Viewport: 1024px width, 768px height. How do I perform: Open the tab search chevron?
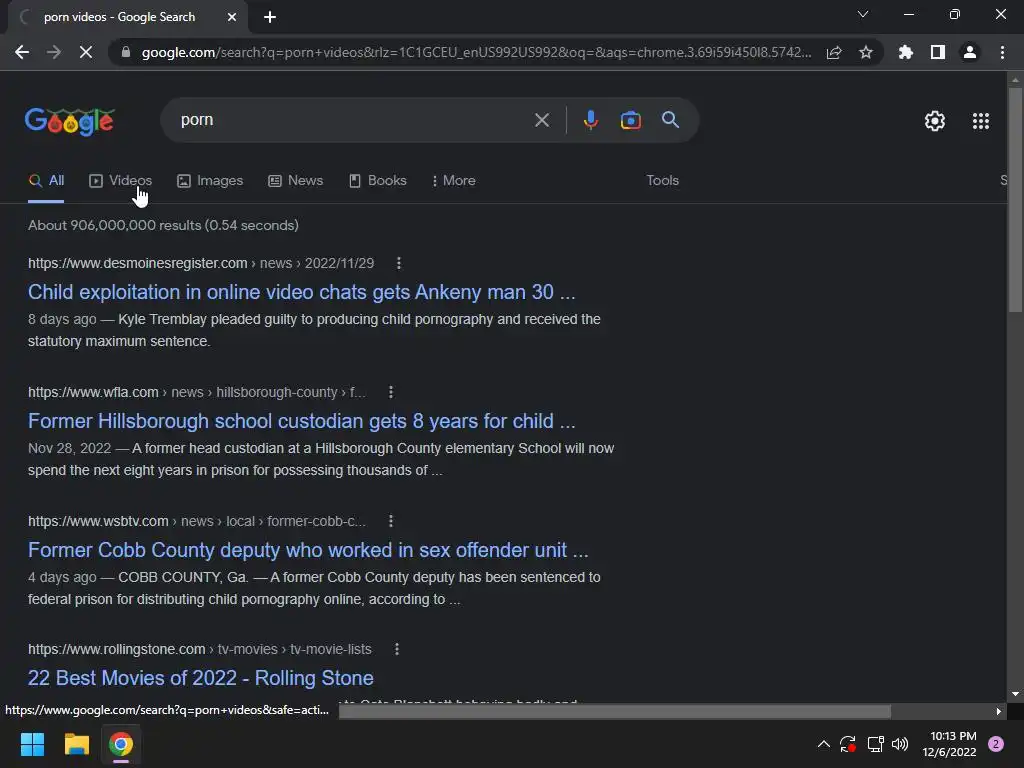pos(863,14)
